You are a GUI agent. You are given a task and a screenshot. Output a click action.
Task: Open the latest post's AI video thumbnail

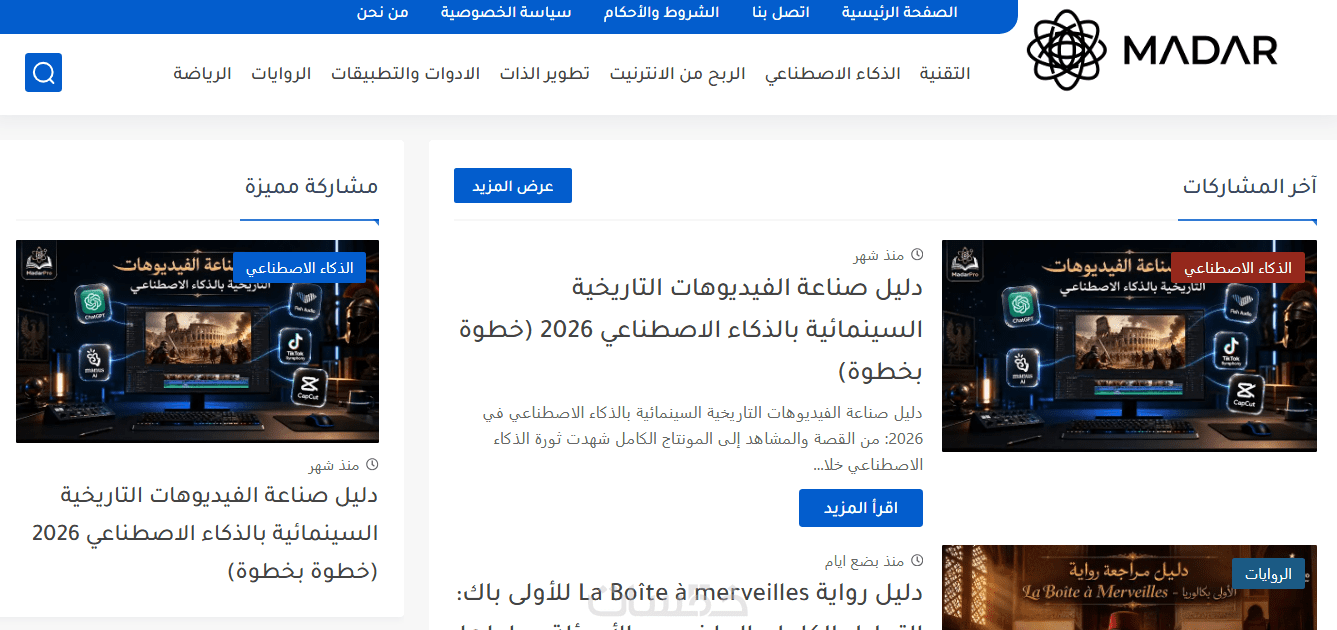click(x=1129, y=346)
